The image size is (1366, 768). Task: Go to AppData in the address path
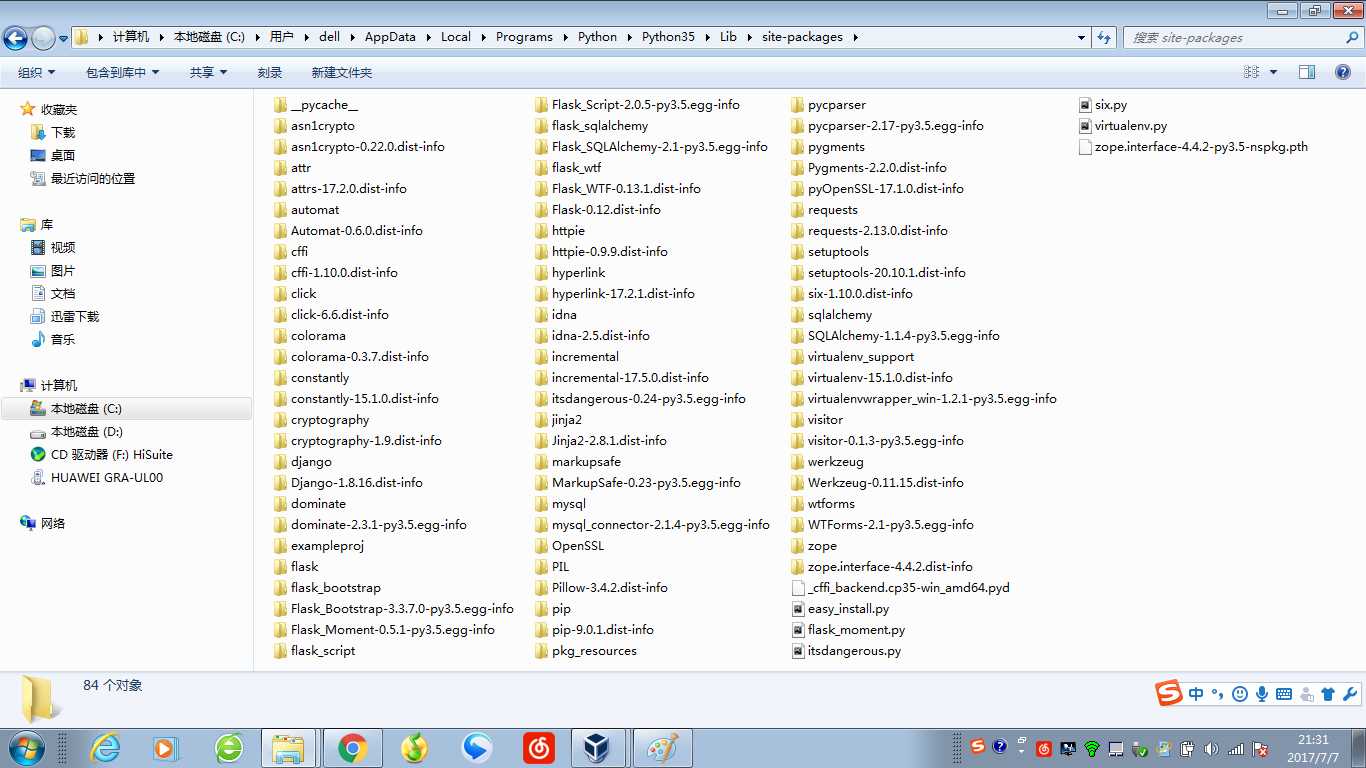[390, 37]
